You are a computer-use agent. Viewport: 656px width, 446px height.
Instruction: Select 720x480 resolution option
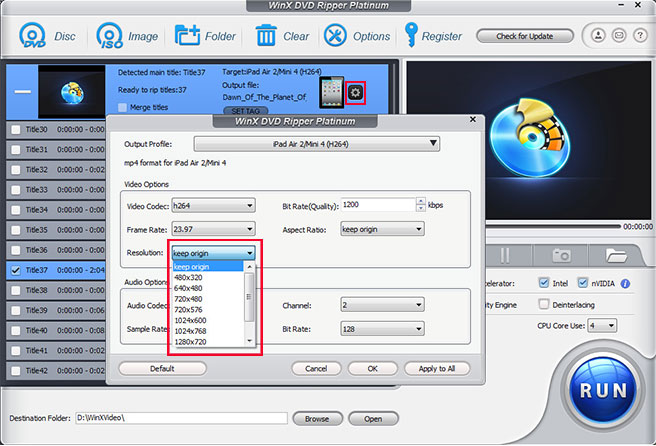208,299
